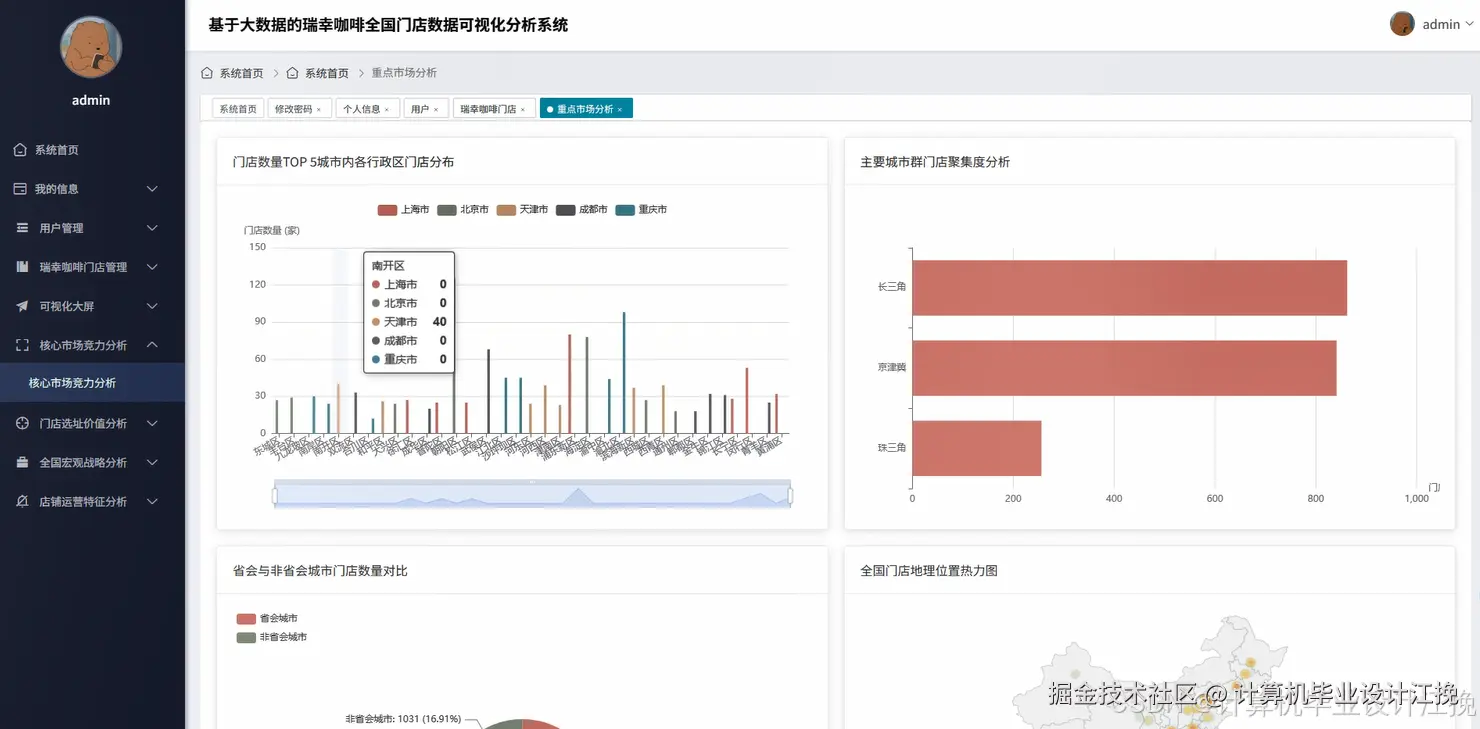The image size is (1480, 729).
Task: Click the second 系统首页 breadcrumb link
Action: (327, 73)
